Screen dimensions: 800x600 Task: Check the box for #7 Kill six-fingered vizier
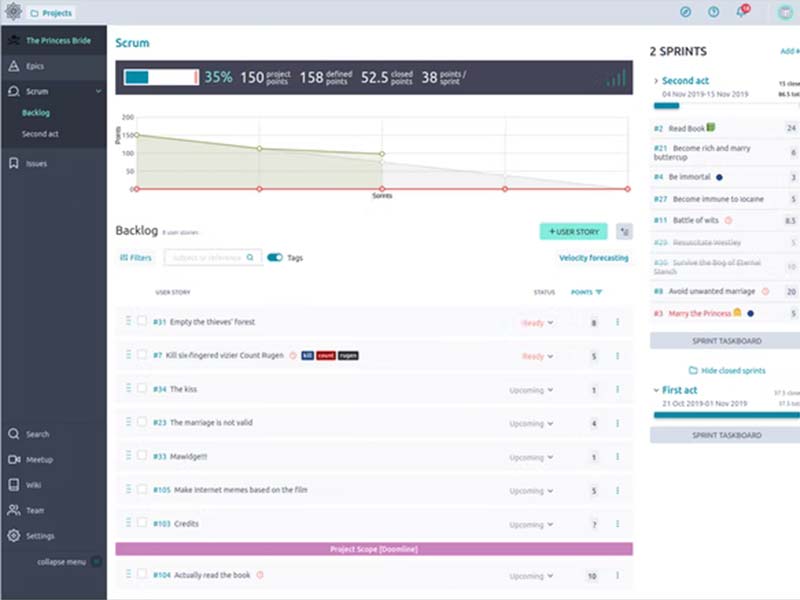pos(142,355)
